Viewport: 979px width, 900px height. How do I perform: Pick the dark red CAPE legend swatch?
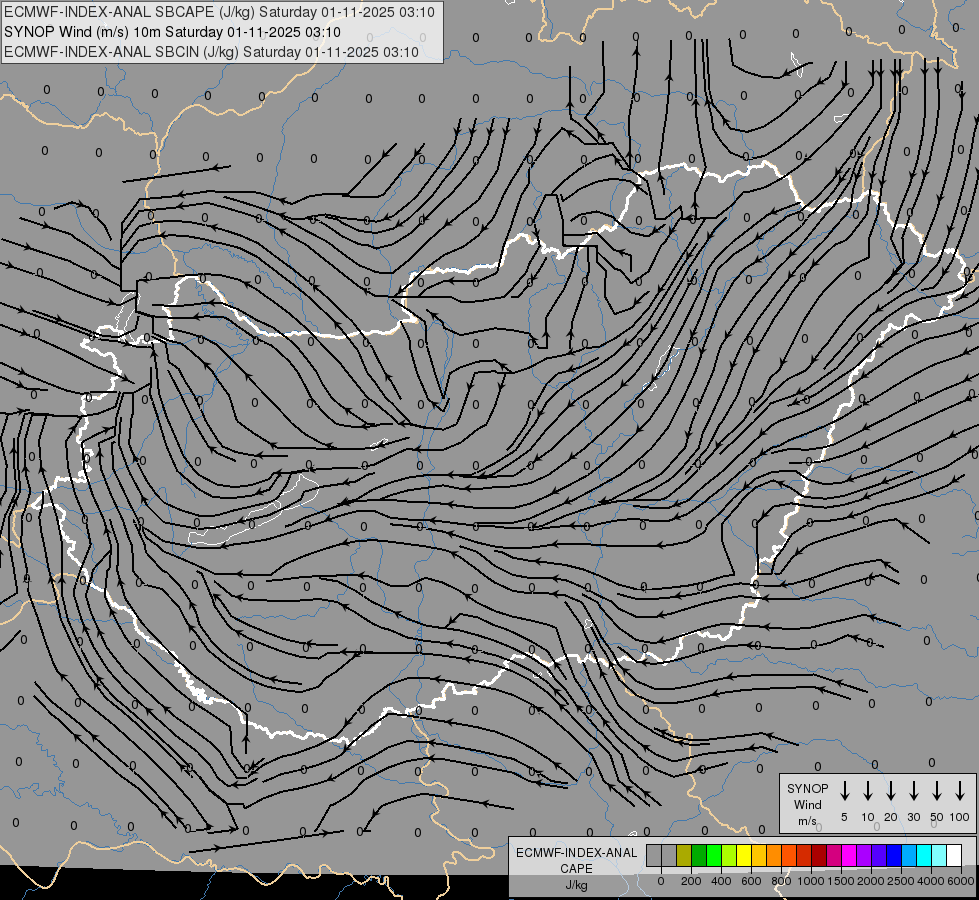pyautogui.click(x=819, y=856)
